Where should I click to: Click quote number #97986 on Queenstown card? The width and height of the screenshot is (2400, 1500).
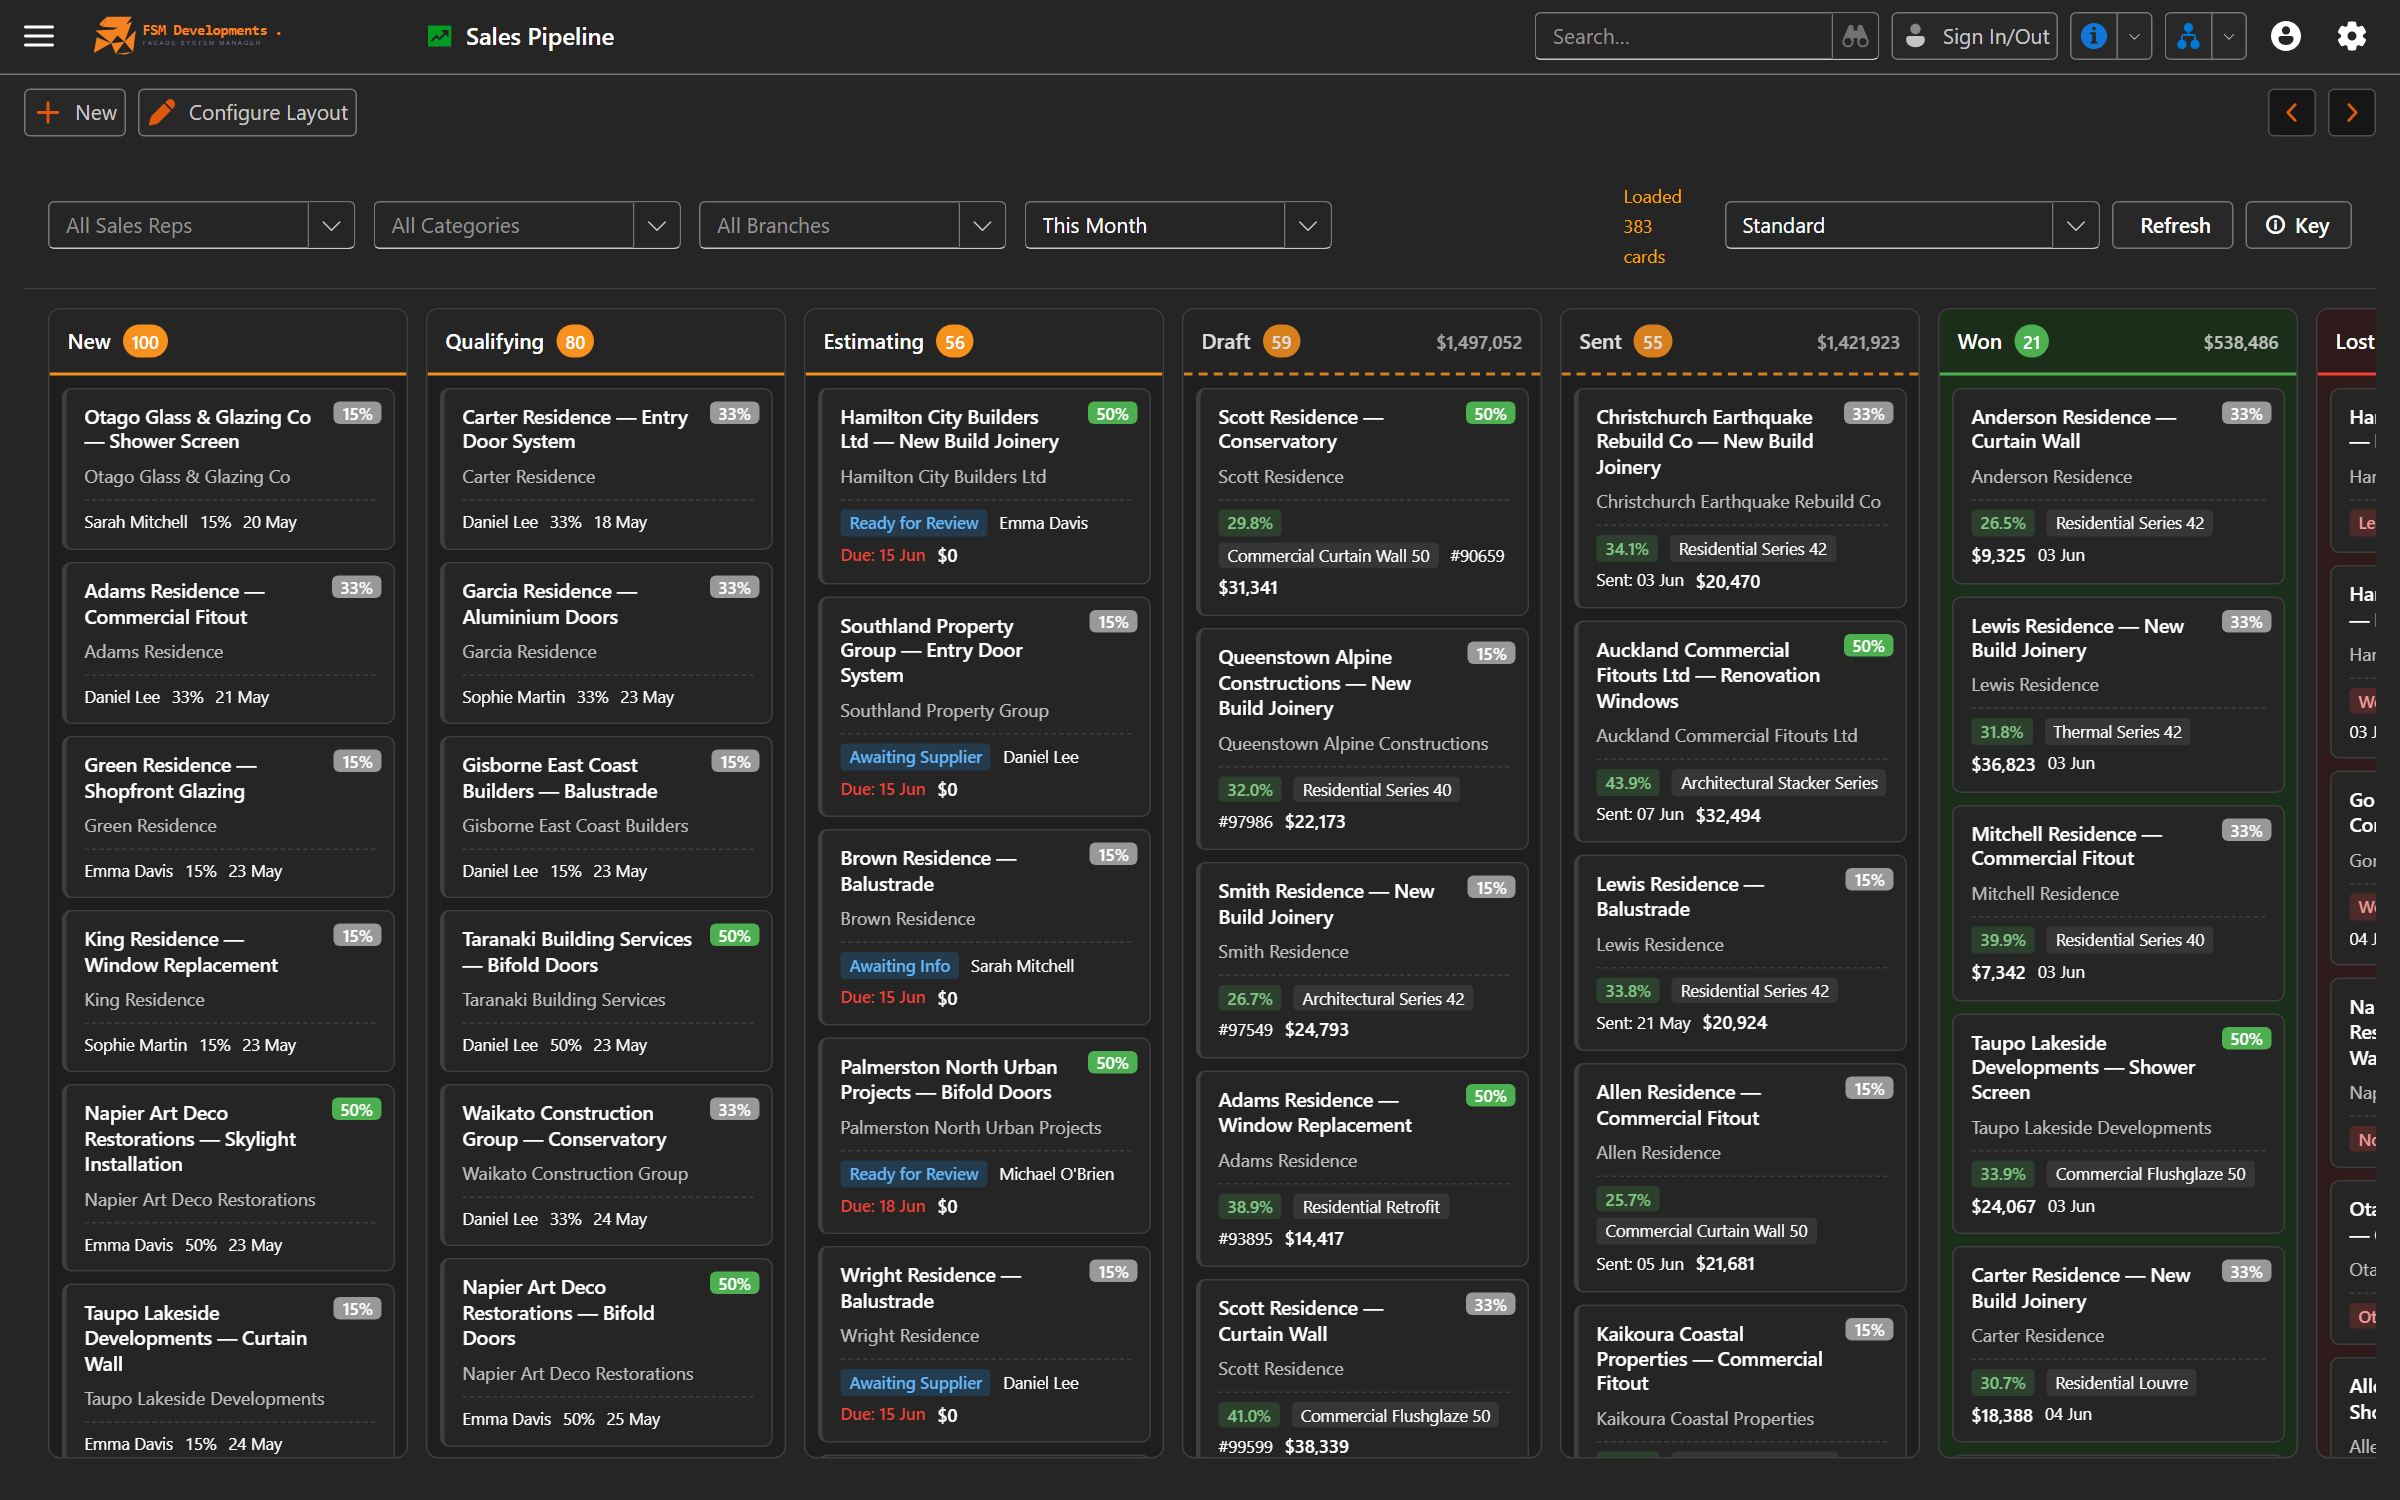coord(1245,822)
